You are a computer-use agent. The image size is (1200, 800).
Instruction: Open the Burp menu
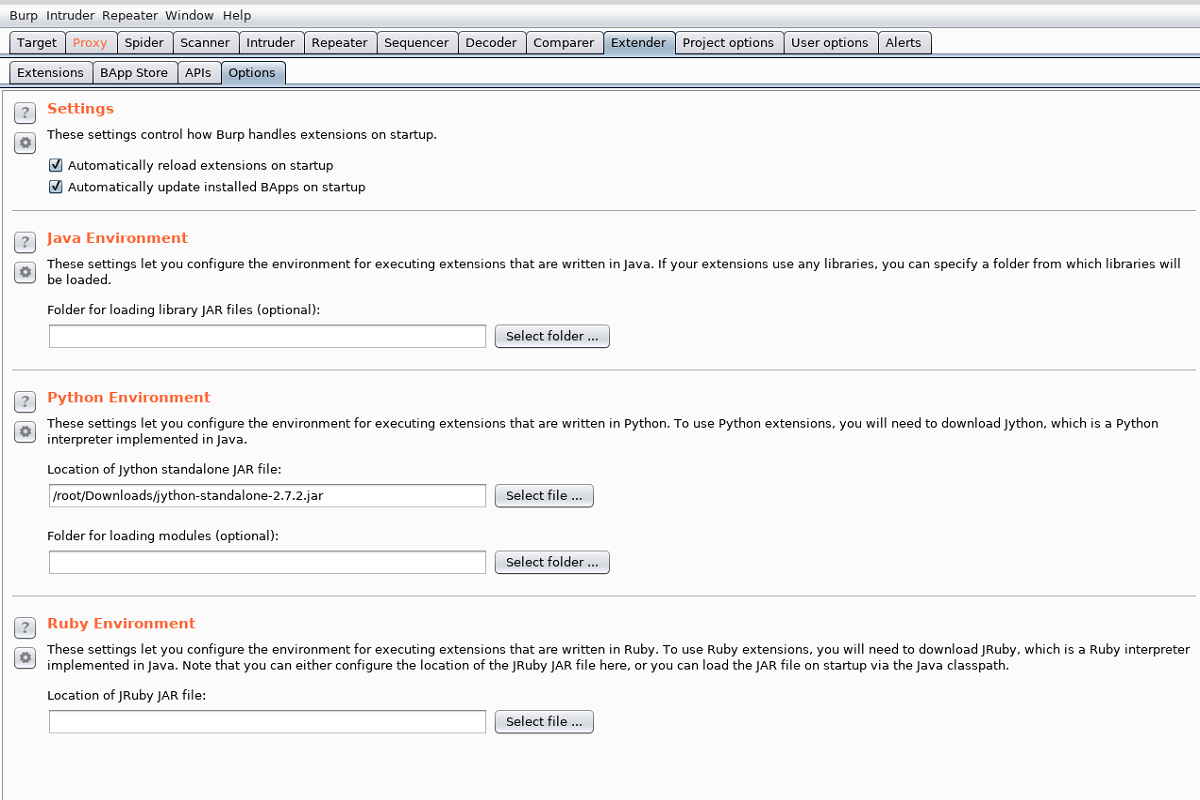coord(24,15)
